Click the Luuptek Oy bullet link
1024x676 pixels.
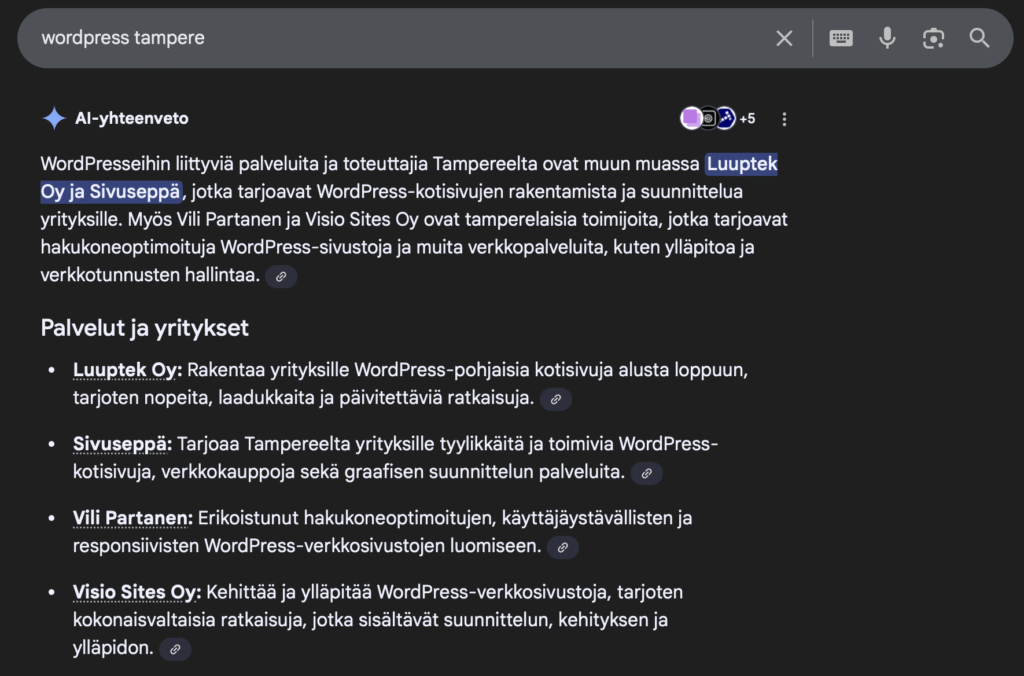click(126, 370)
